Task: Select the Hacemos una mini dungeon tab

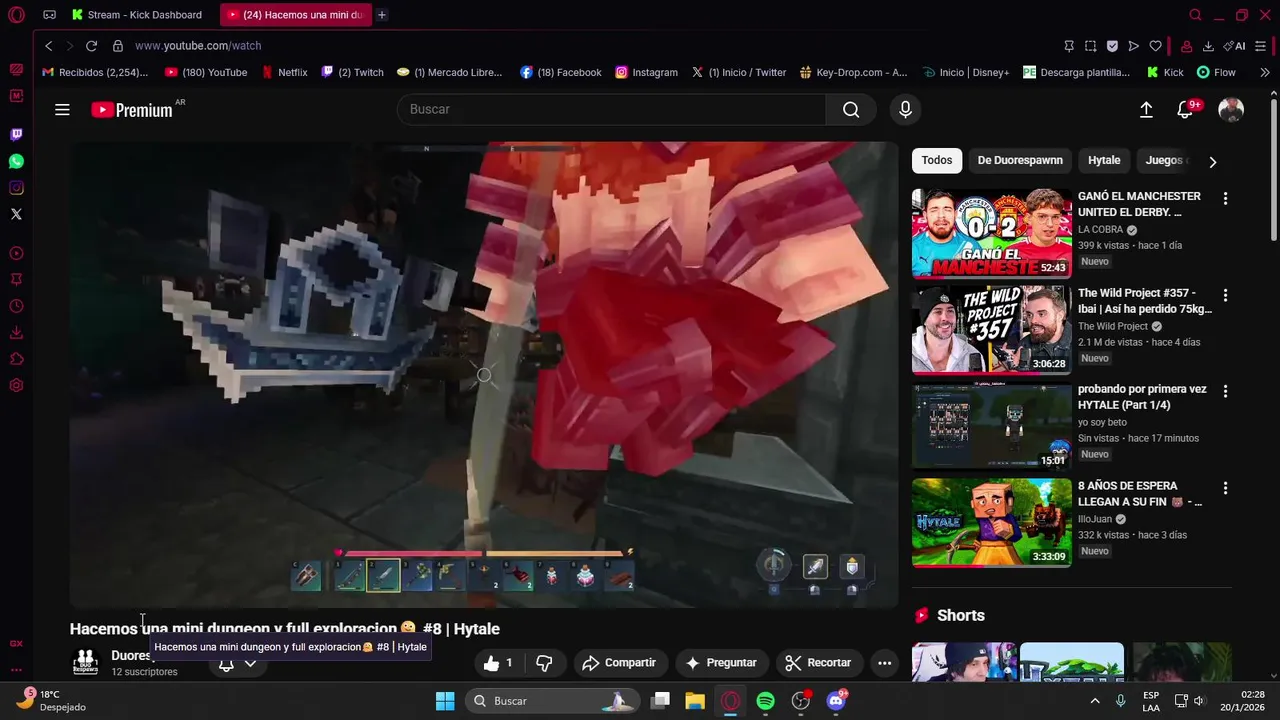Action: coord(295,15)
